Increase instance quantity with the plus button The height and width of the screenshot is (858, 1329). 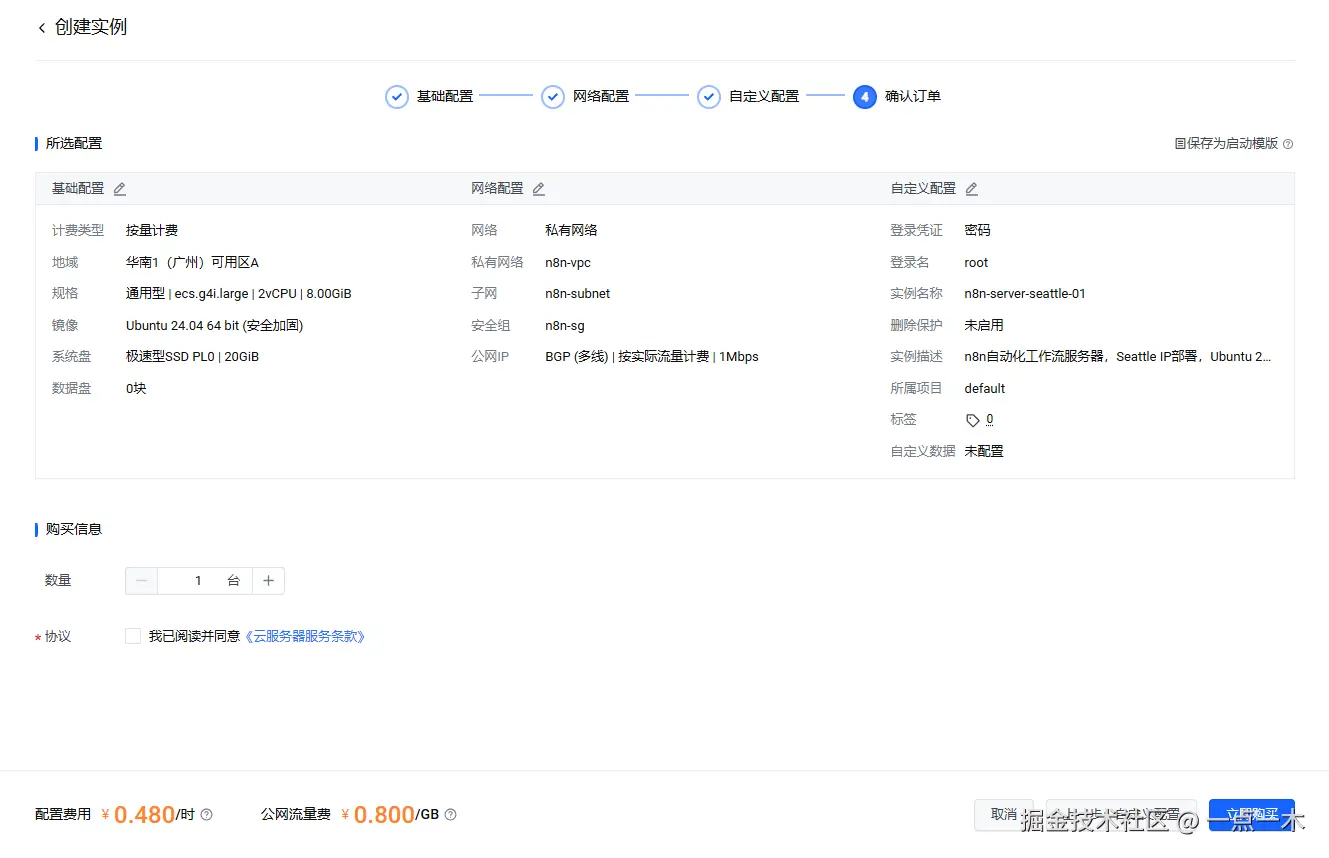click(268, 580)
